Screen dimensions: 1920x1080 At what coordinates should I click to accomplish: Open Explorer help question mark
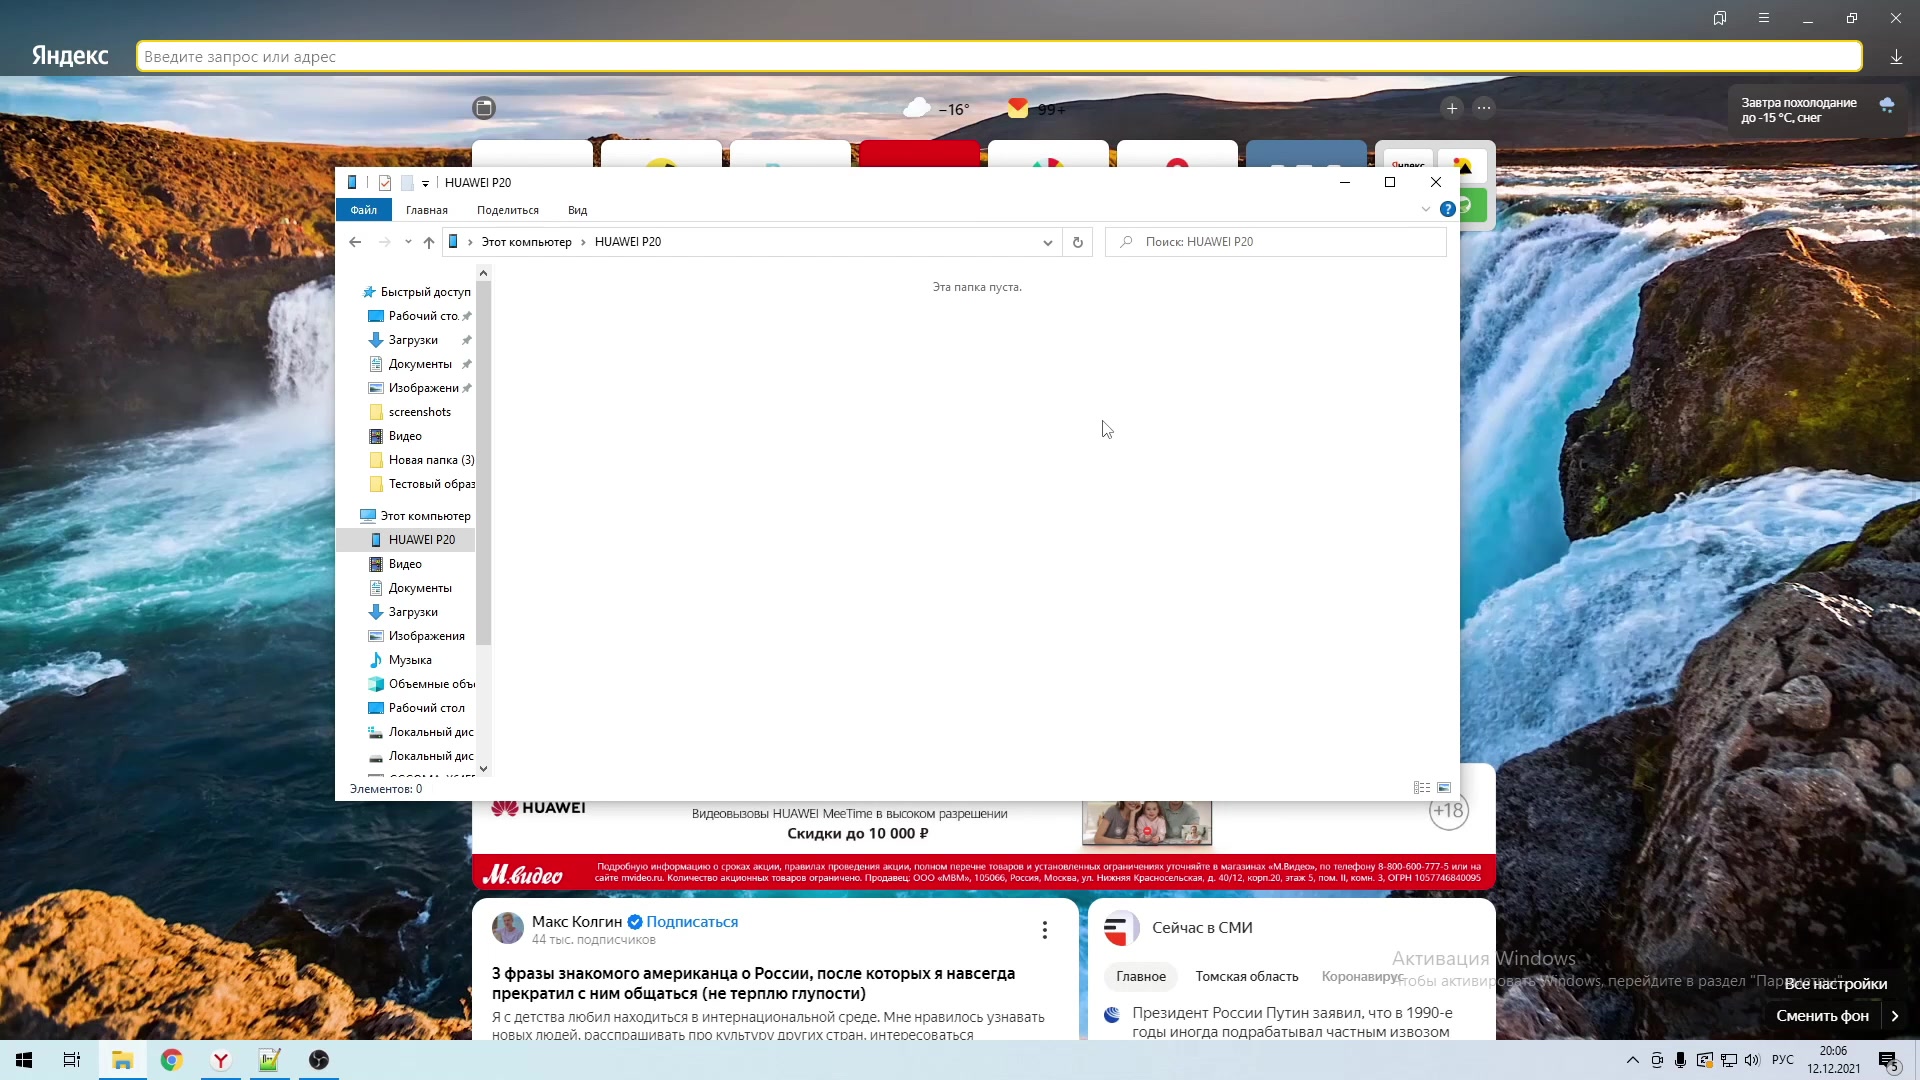point(1447,209)
